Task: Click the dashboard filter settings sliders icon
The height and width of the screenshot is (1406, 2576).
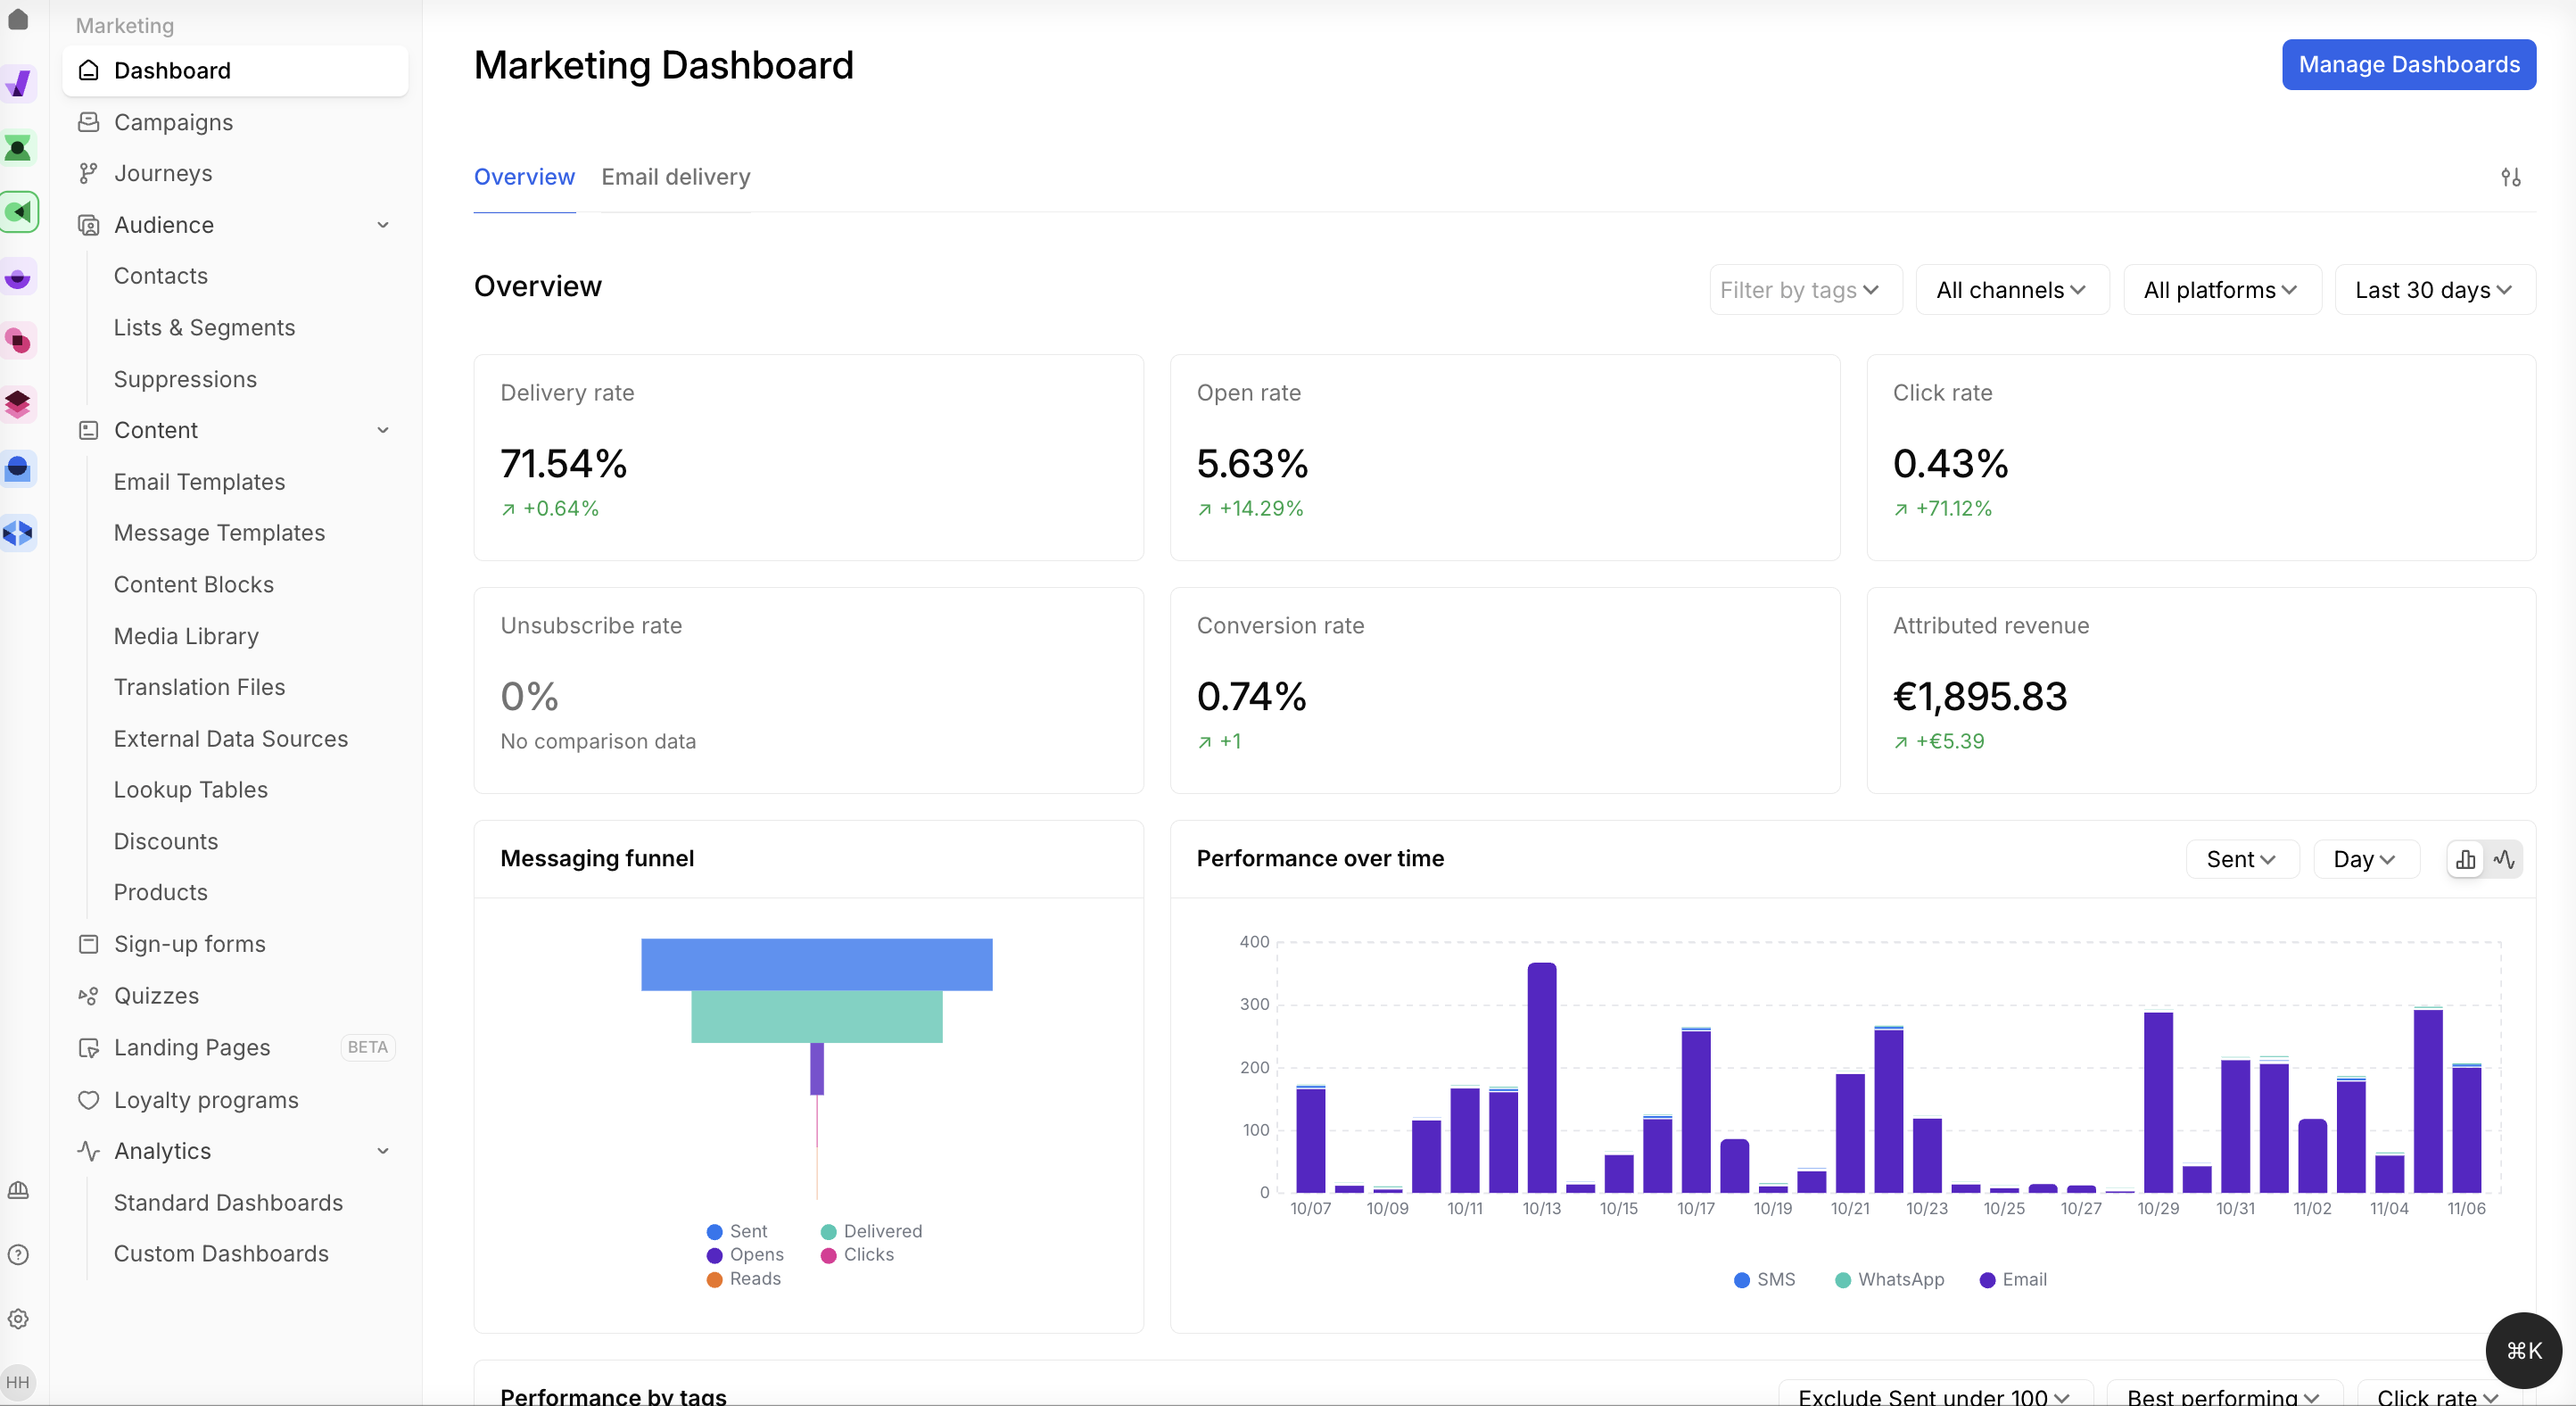Action: click(2510, 177)
